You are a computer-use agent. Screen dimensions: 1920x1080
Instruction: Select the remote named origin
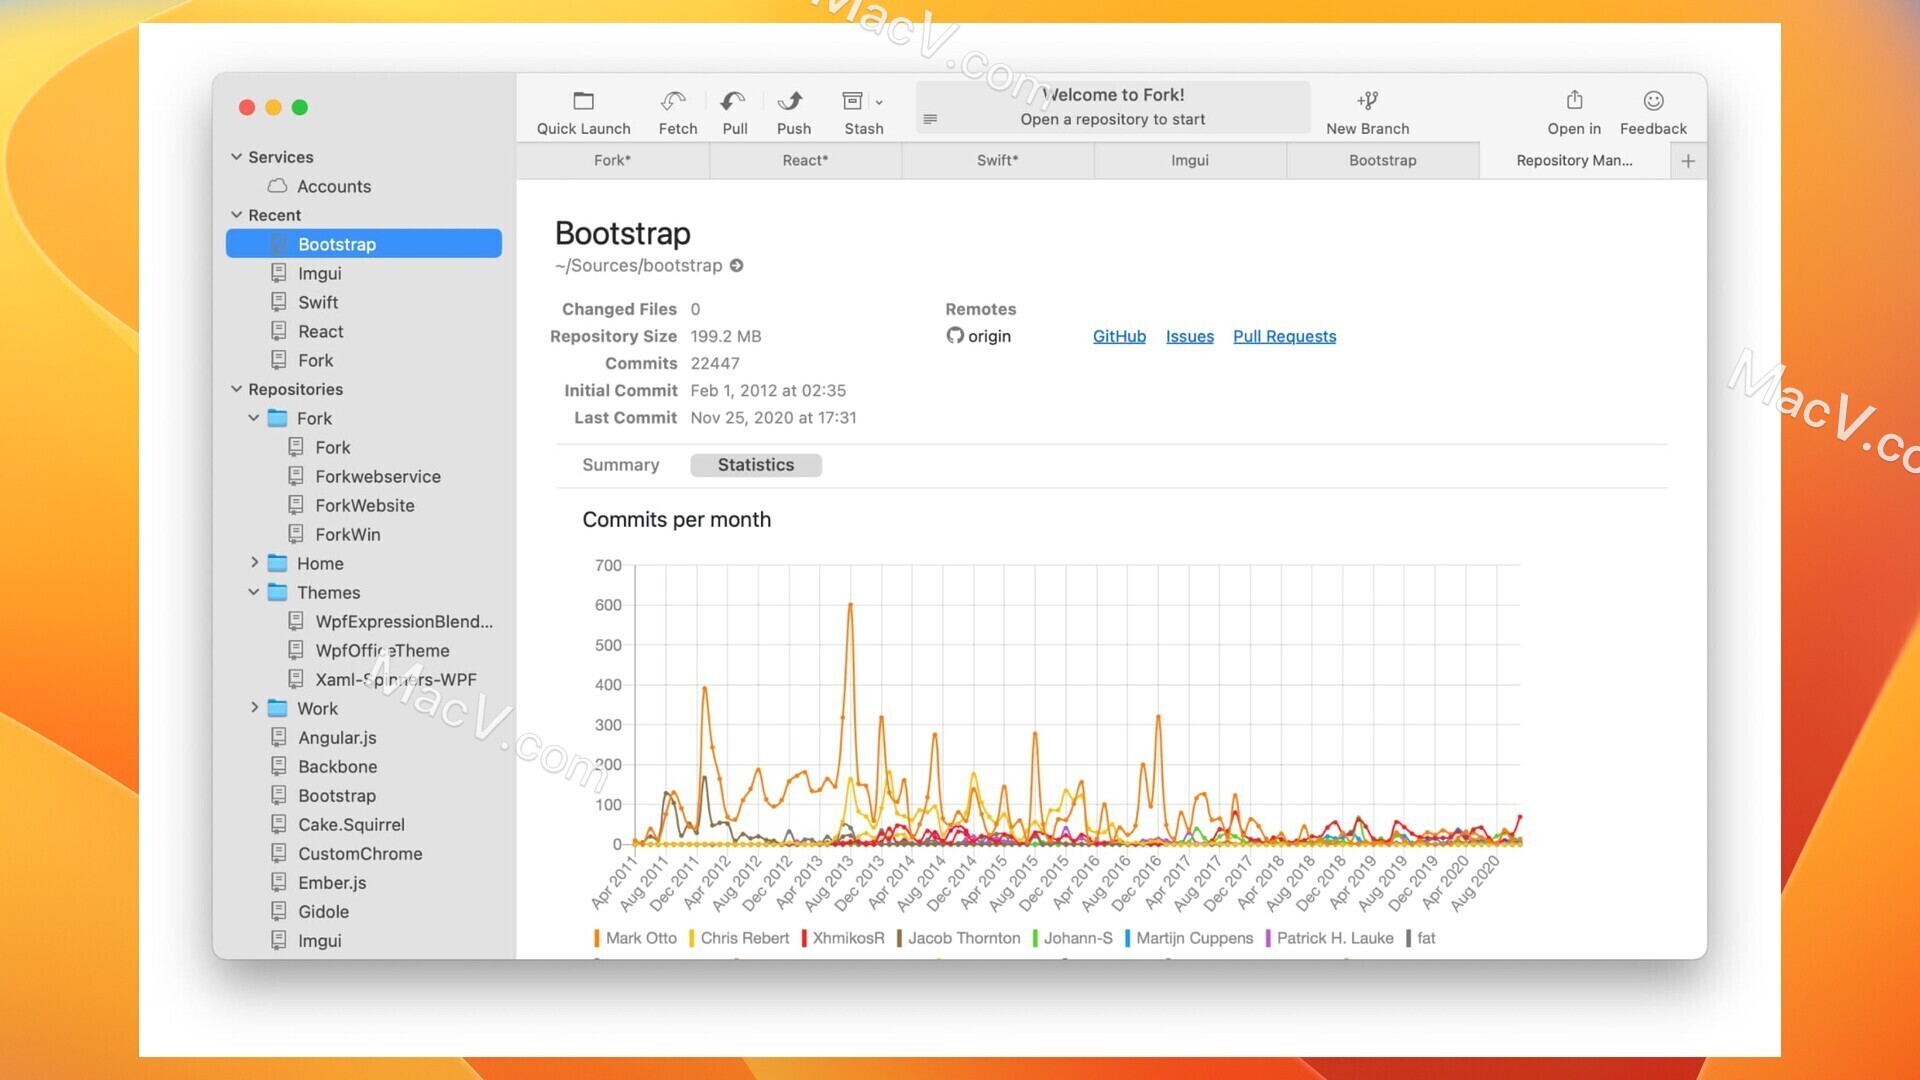(x=989, y=336)
